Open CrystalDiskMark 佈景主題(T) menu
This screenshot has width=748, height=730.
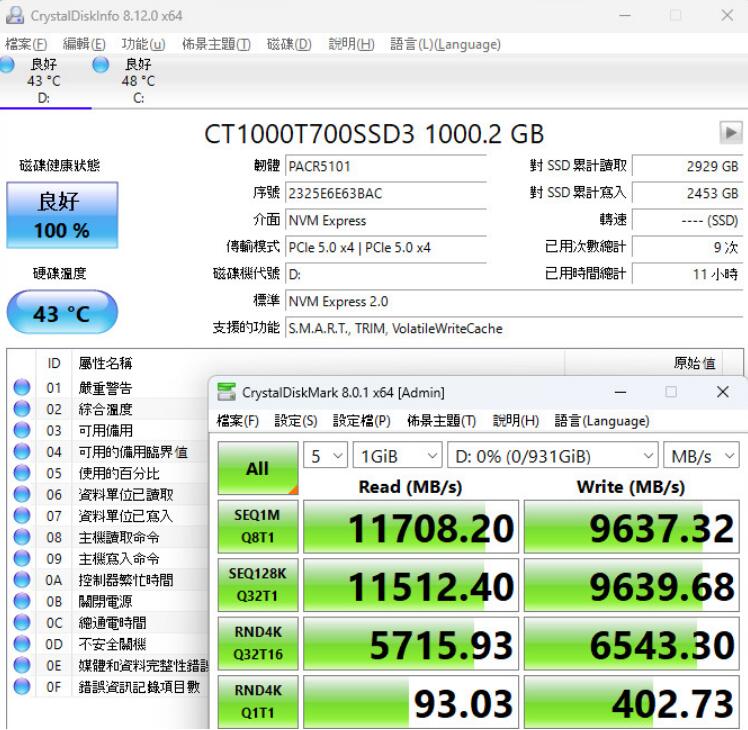441,421
